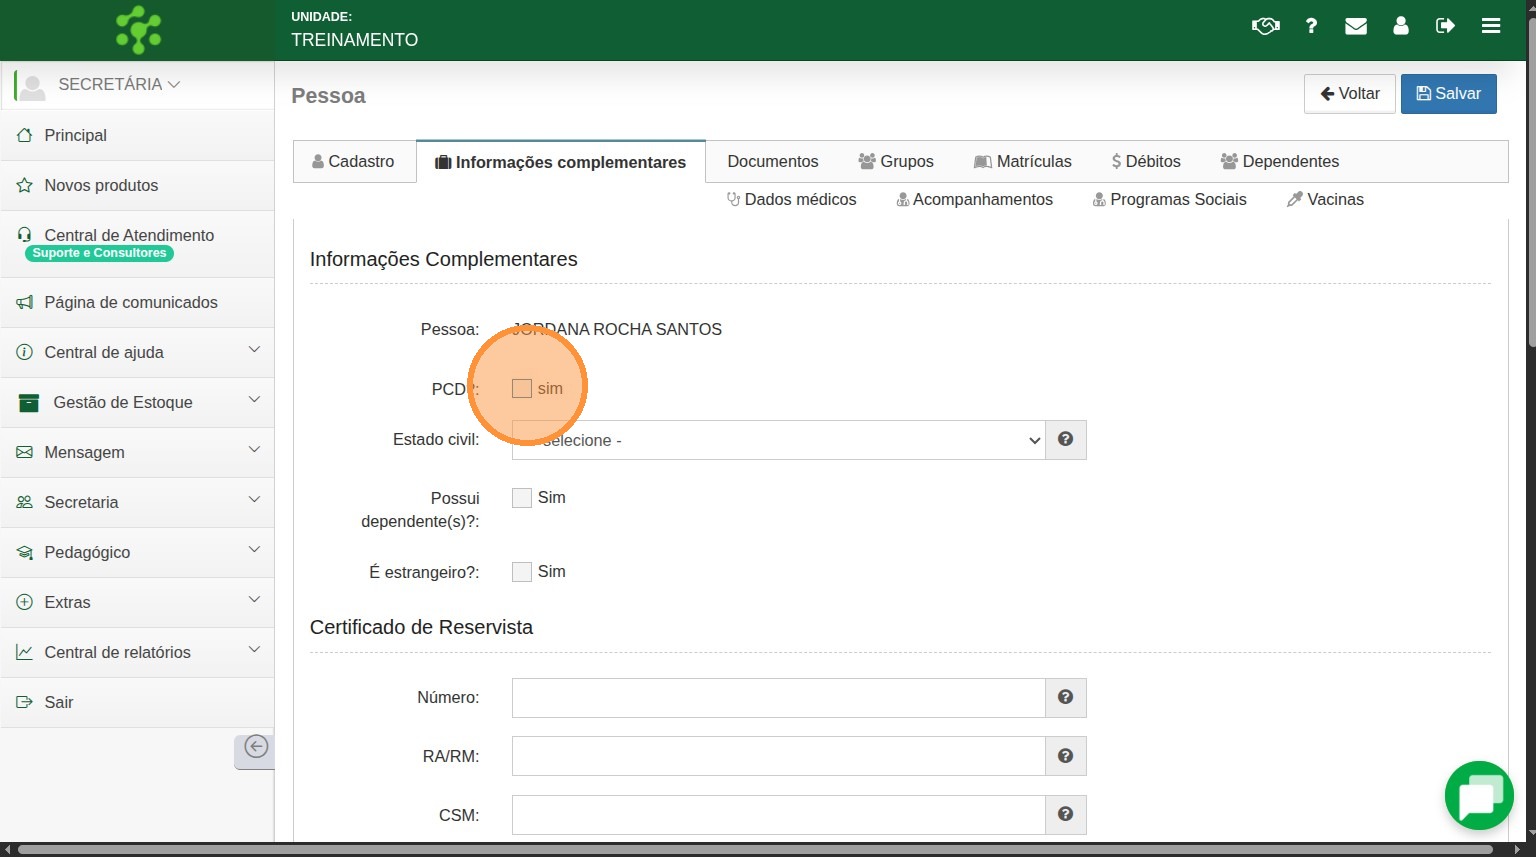Open the envelope messages icon

[x=1356, y=26]
